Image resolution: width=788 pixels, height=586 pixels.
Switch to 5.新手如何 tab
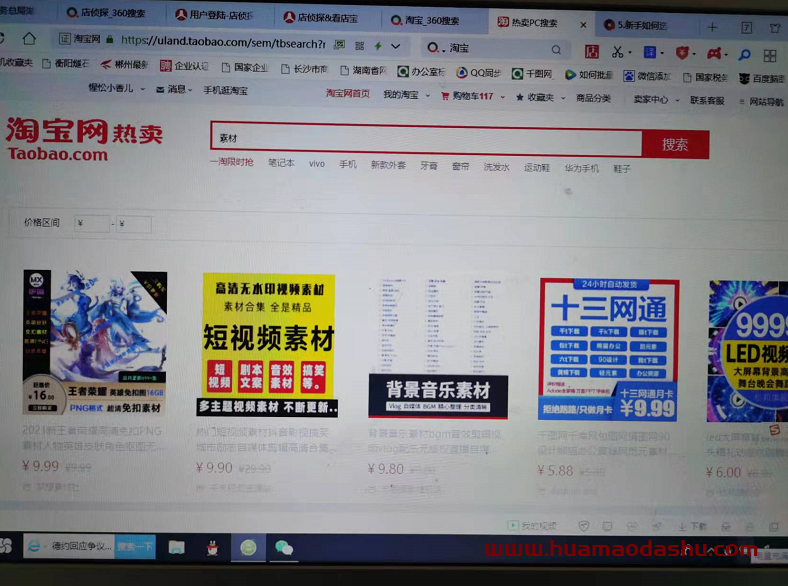point(636,25)
